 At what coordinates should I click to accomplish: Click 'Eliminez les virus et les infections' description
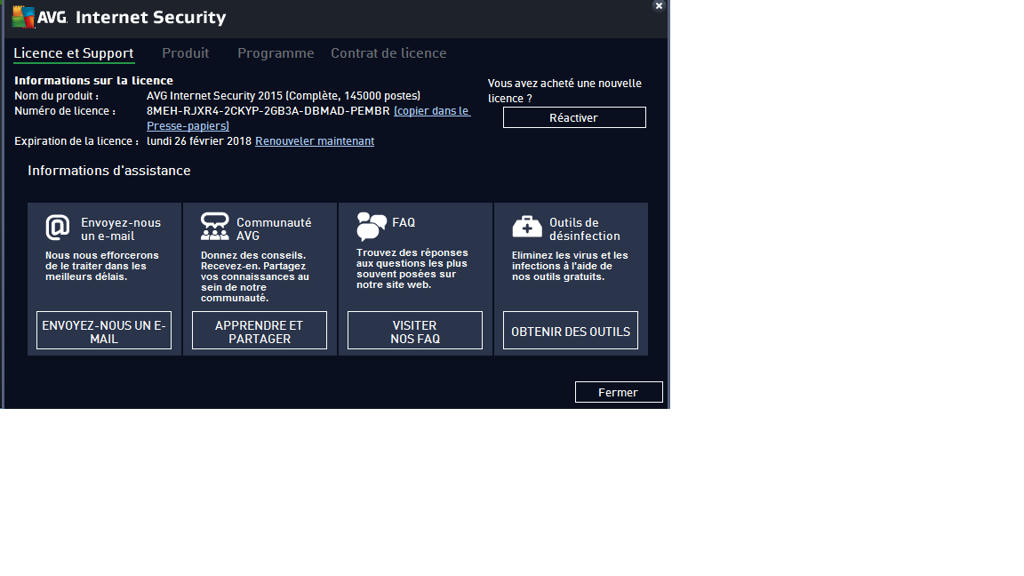[569, 266]
